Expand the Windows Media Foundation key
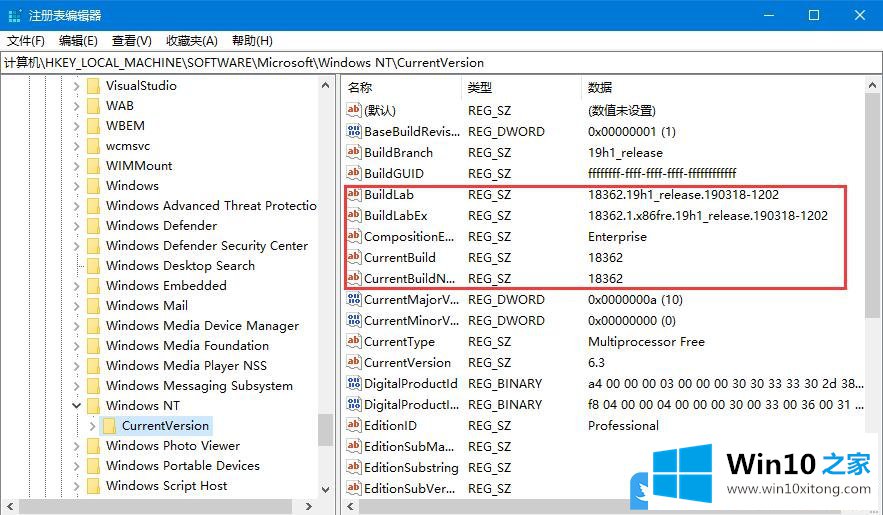The width and height of the screenshot is (883, 515). click(x=77, y=346)
